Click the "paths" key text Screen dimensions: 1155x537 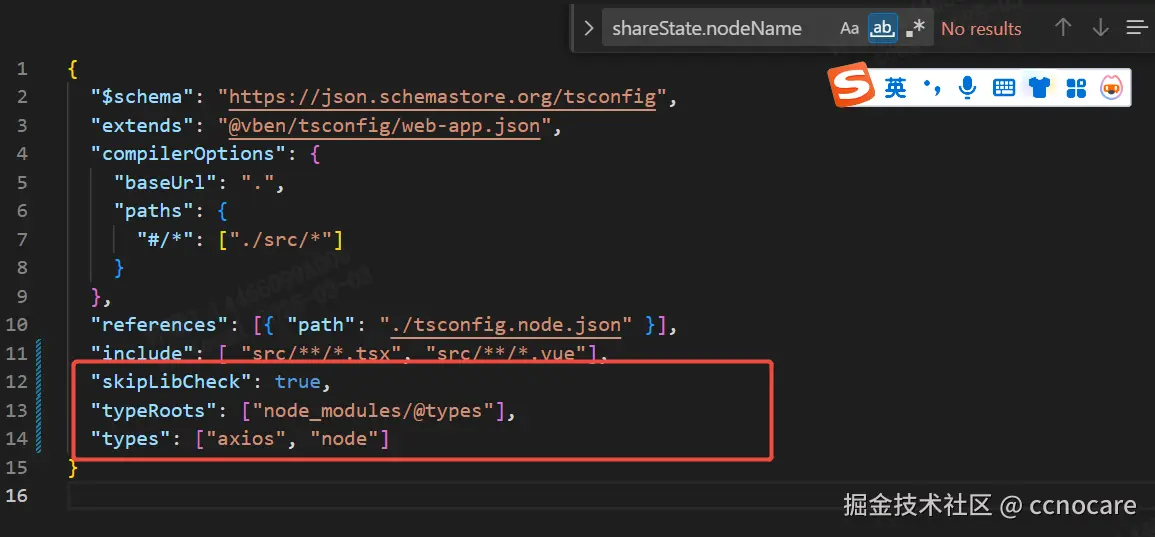(154, 211)
